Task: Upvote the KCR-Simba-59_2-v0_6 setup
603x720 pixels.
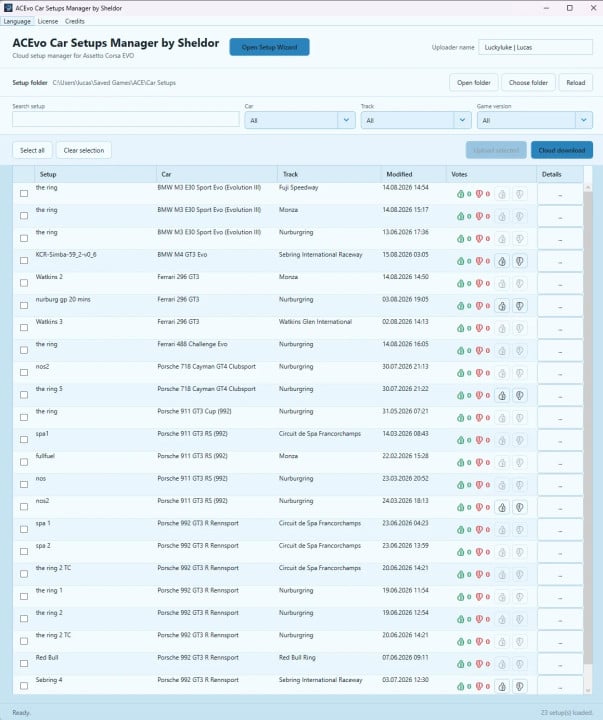Action: coord(502,261)
